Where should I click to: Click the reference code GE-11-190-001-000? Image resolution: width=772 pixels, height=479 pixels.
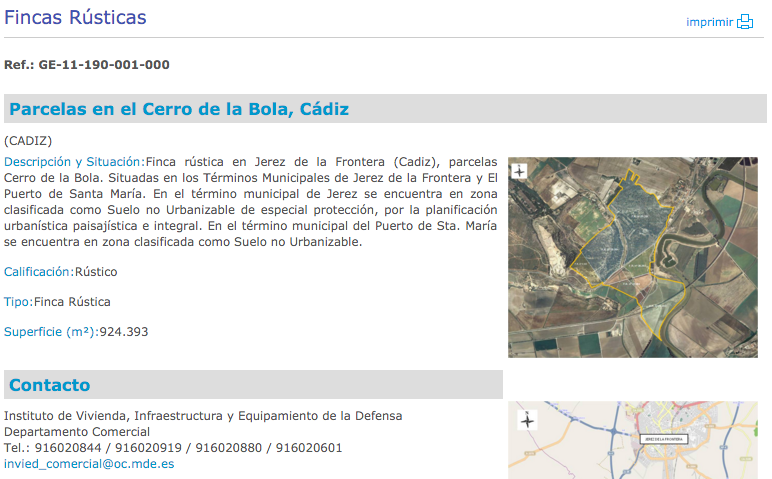click(x=104, y=65)
